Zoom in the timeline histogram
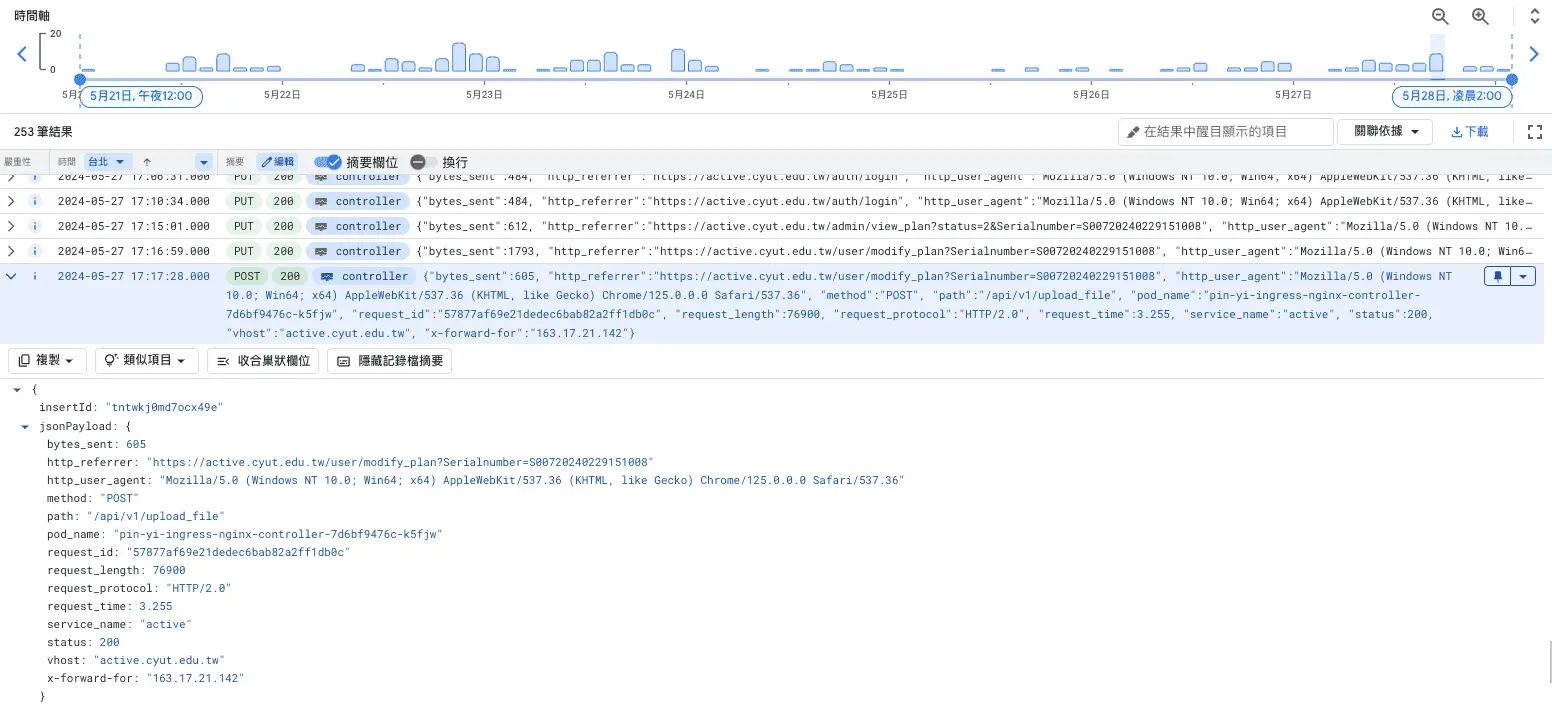 [x=1480, y=16]
